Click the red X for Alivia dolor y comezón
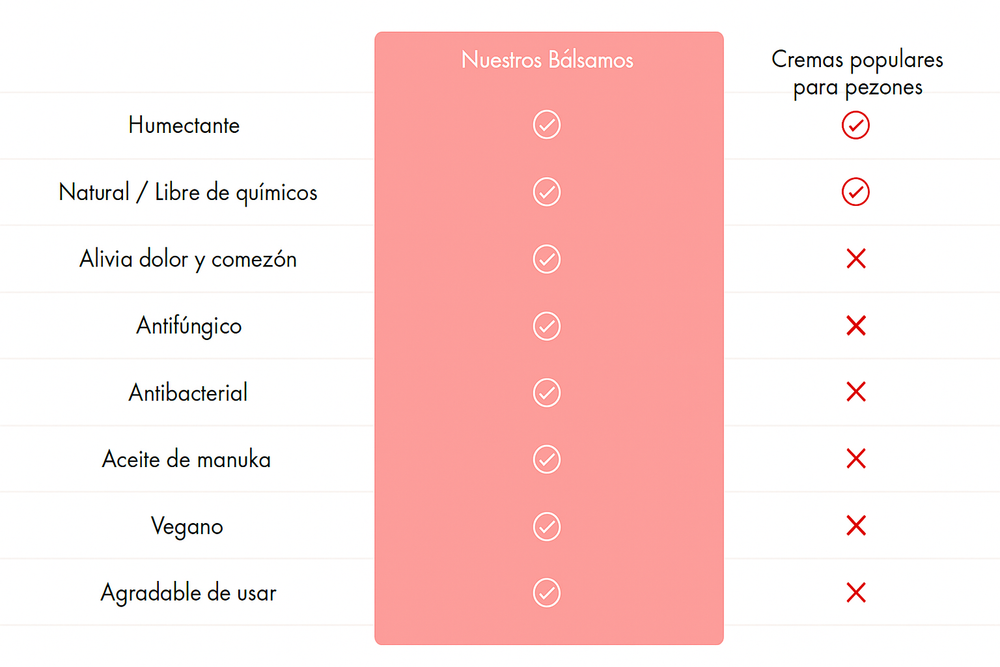The height and width of the screenshot is (667, 1000). coord(856,259)
